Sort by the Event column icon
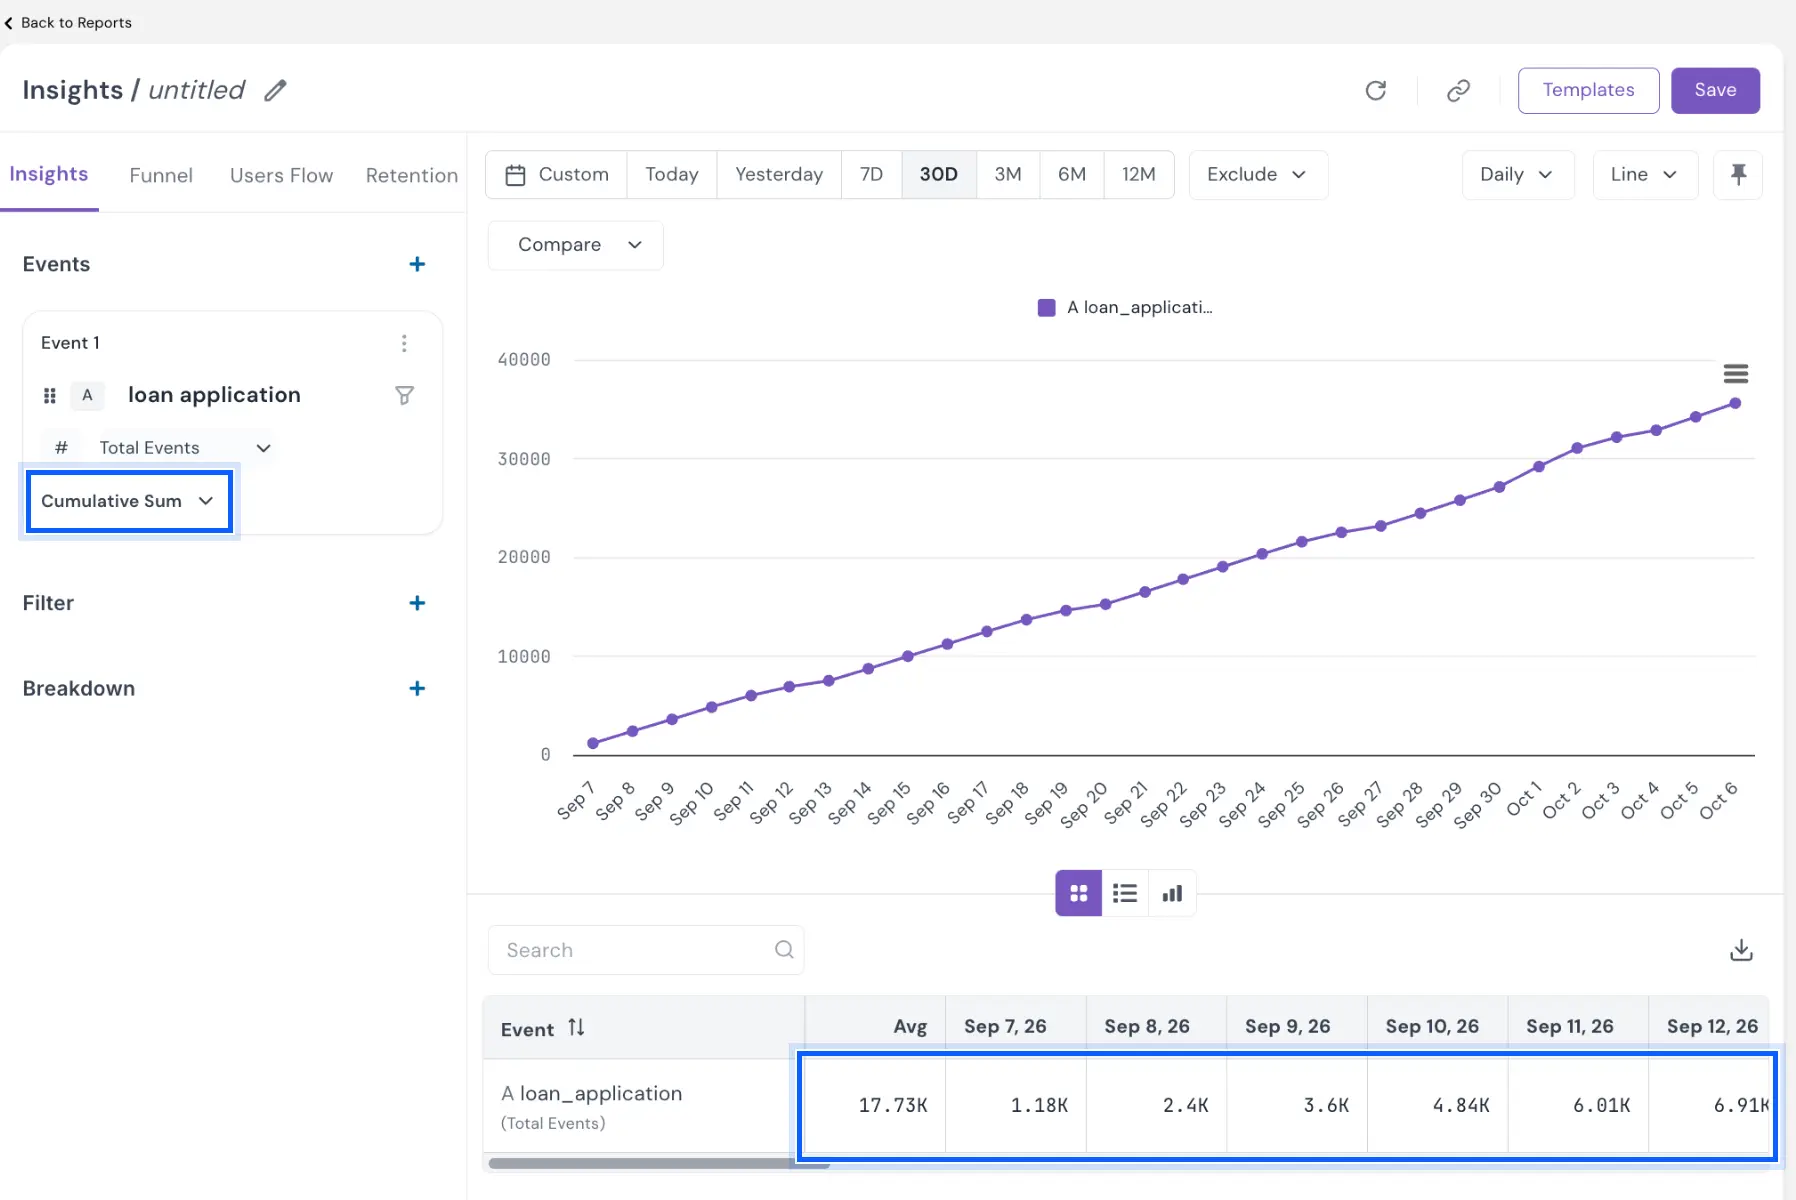Viewport: 1796px width, 1200px height. 576,1027
